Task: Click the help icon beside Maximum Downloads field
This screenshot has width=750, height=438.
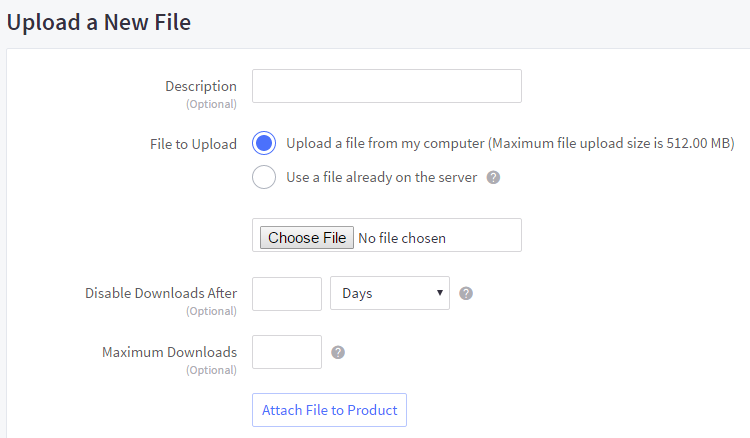Action: tap(338, 352)
